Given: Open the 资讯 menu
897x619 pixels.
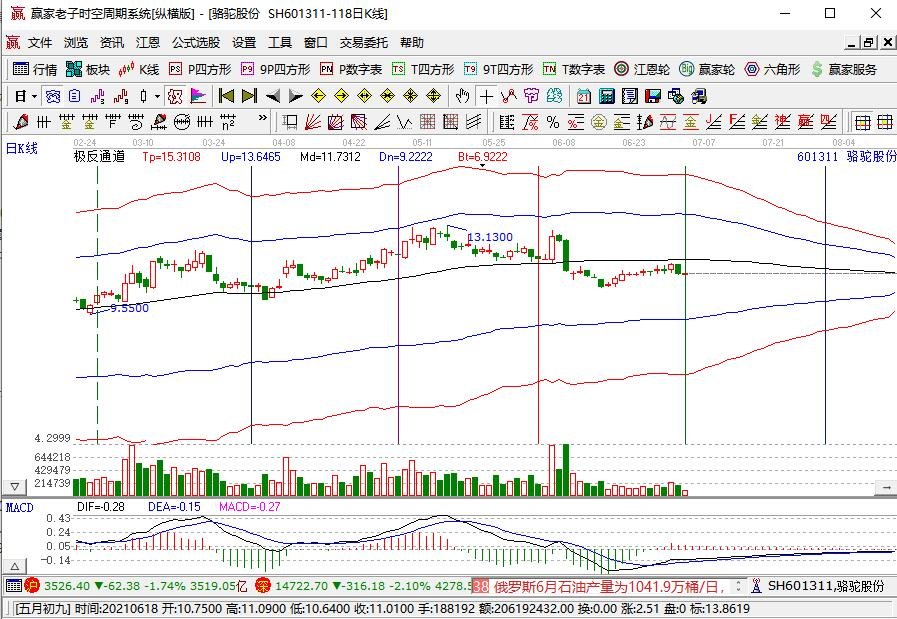Looking at the screenshot, I should coord(112,42).
